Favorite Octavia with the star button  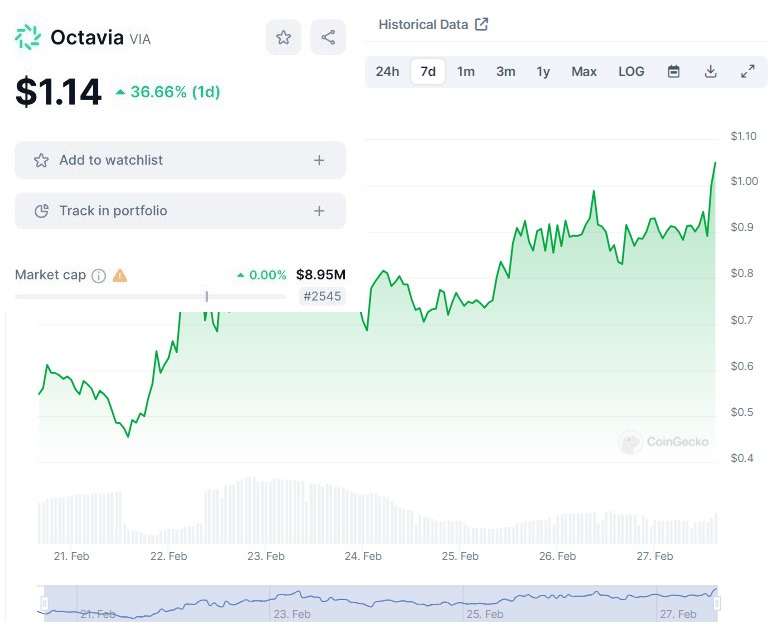[x=284, y=37]
